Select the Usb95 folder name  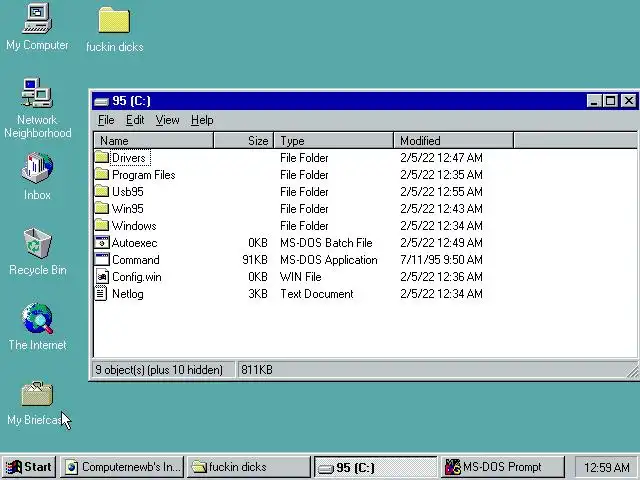point(127,192)
